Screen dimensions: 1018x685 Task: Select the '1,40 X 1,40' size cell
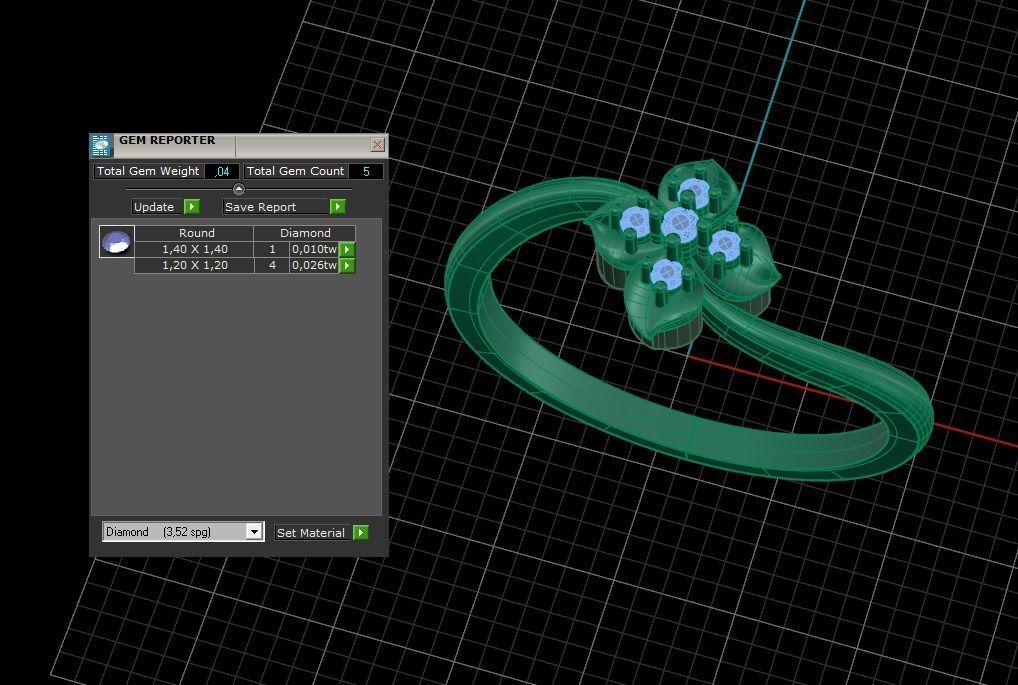pos(194,249)
